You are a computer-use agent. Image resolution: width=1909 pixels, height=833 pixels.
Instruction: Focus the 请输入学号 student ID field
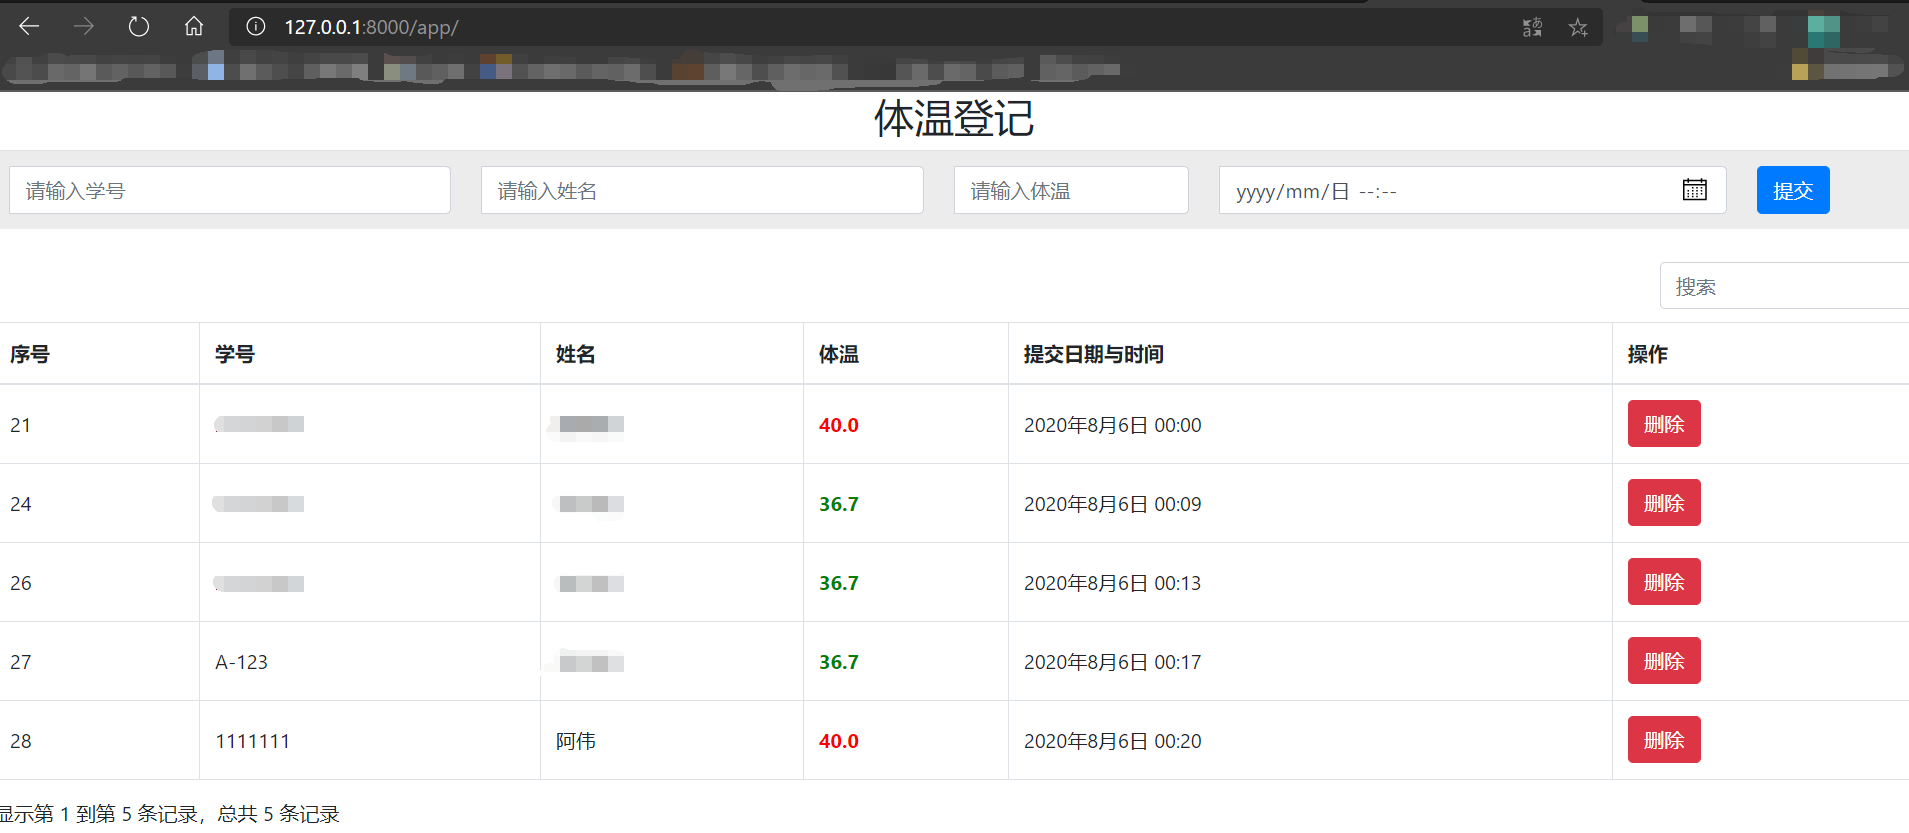230,190
